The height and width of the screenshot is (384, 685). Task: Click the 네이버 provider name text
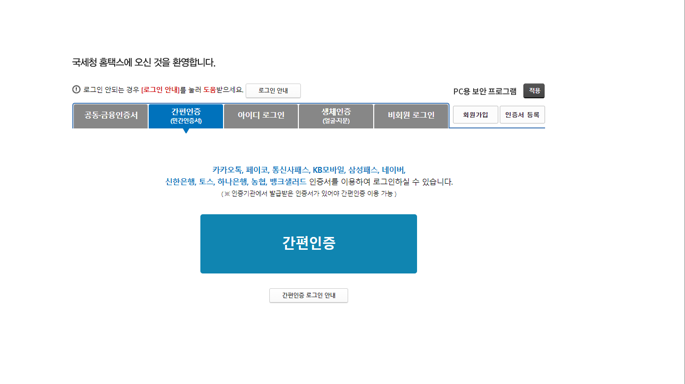(x=393, y=170)
